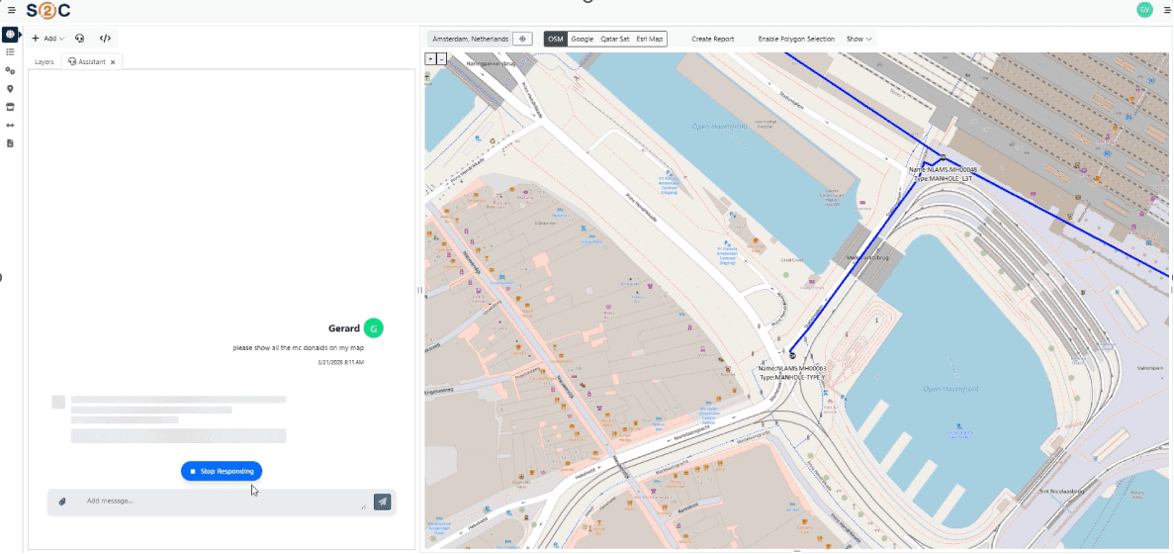Switch basemap to Esri Map
Viewport: 1174px width, 554px height.
(x=649, y=39)
